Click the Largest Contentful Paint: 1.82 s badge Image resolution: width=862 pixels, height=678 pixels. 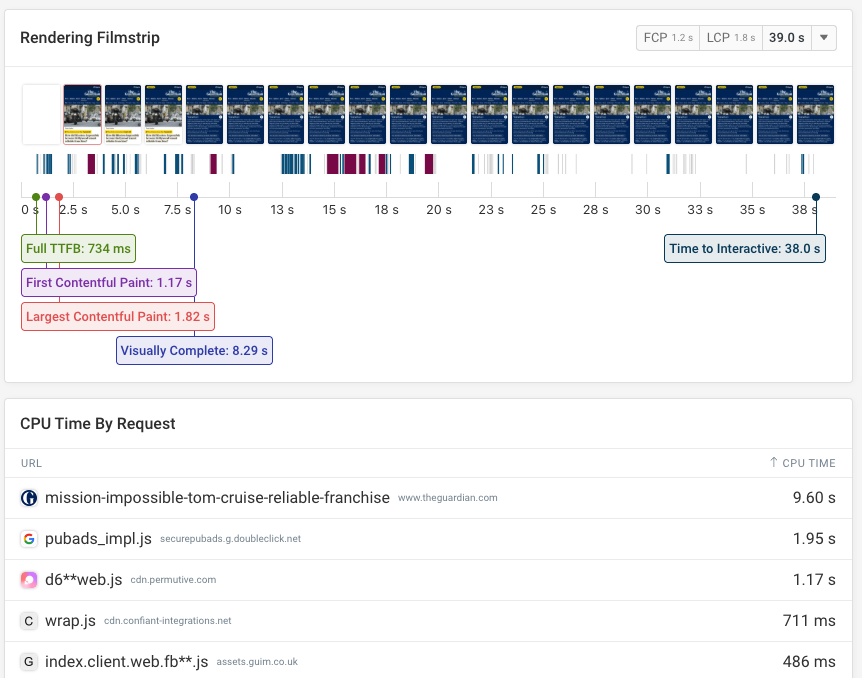[117, 316]
